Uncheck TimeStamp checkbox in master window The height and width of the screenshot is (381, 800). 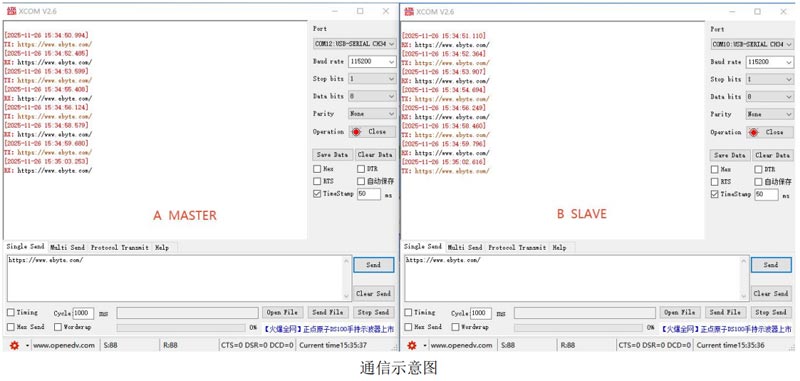[x=317, y=194]
